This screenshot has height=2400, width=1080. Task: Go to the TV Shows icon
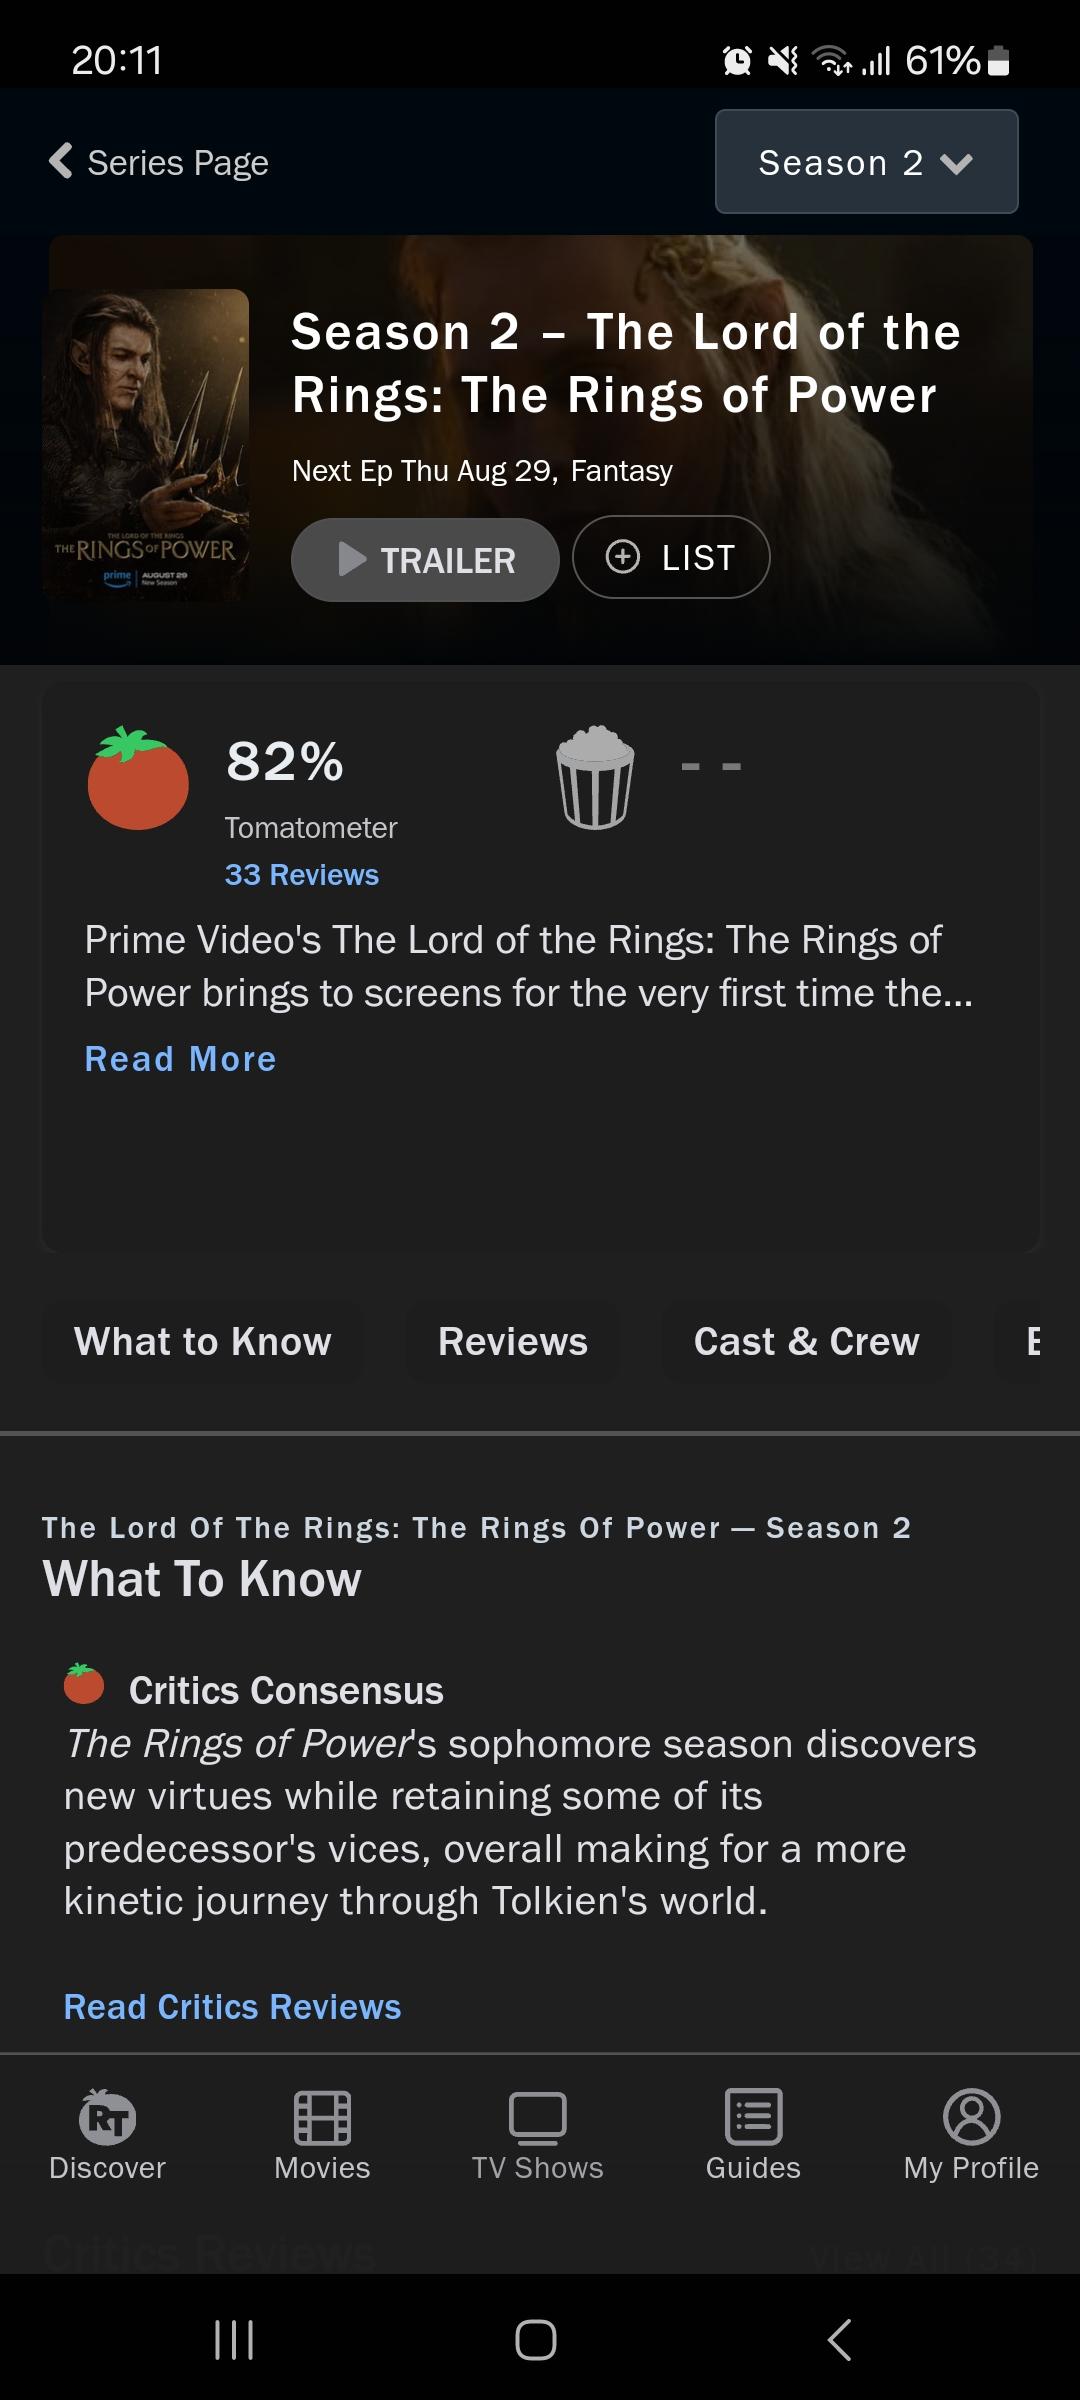537,2117
